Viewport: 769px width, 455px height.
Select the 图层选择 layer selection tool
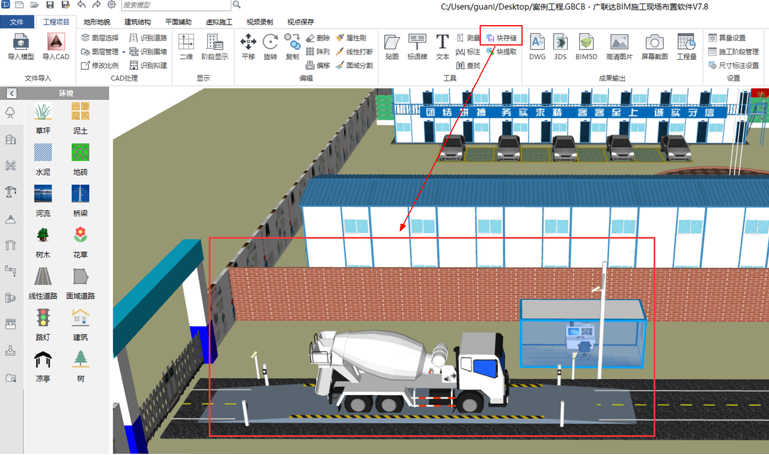tap(100, 38)
